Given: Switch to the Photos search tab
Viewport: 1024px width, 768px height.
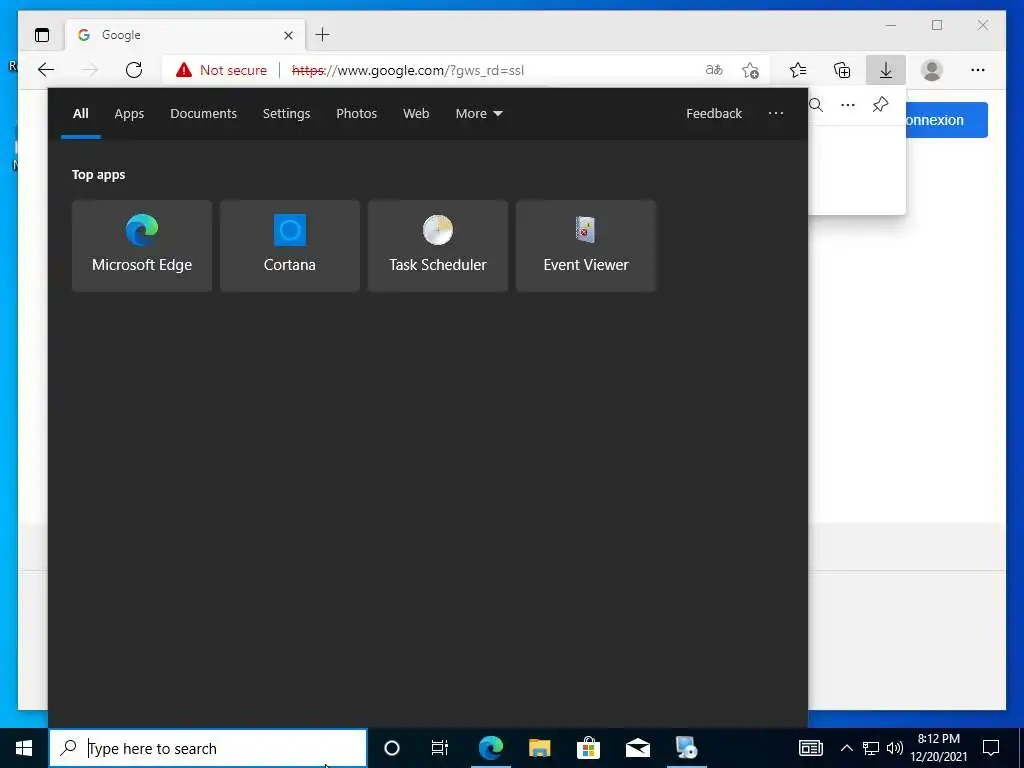Looking at the screenshot, I should click(x=356, y=114).
